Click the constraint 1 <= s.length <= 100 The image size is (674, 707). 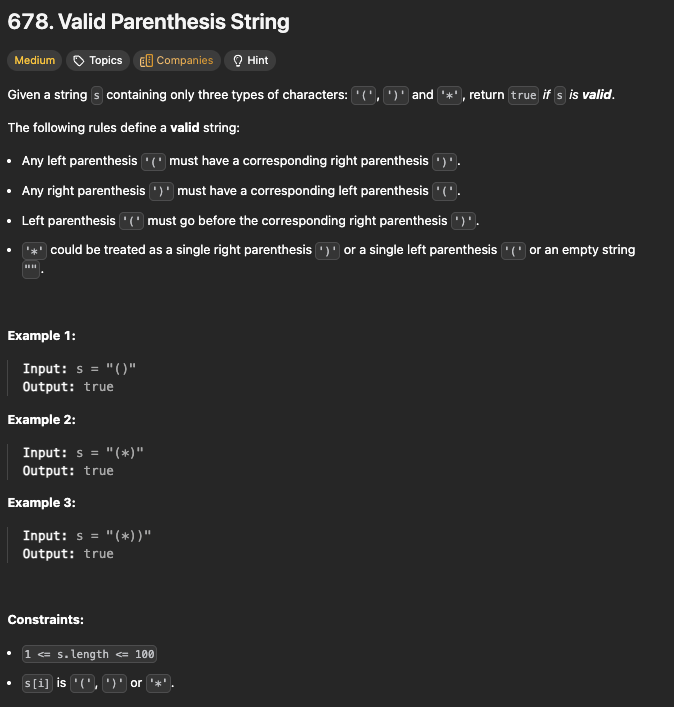point(89,654)
